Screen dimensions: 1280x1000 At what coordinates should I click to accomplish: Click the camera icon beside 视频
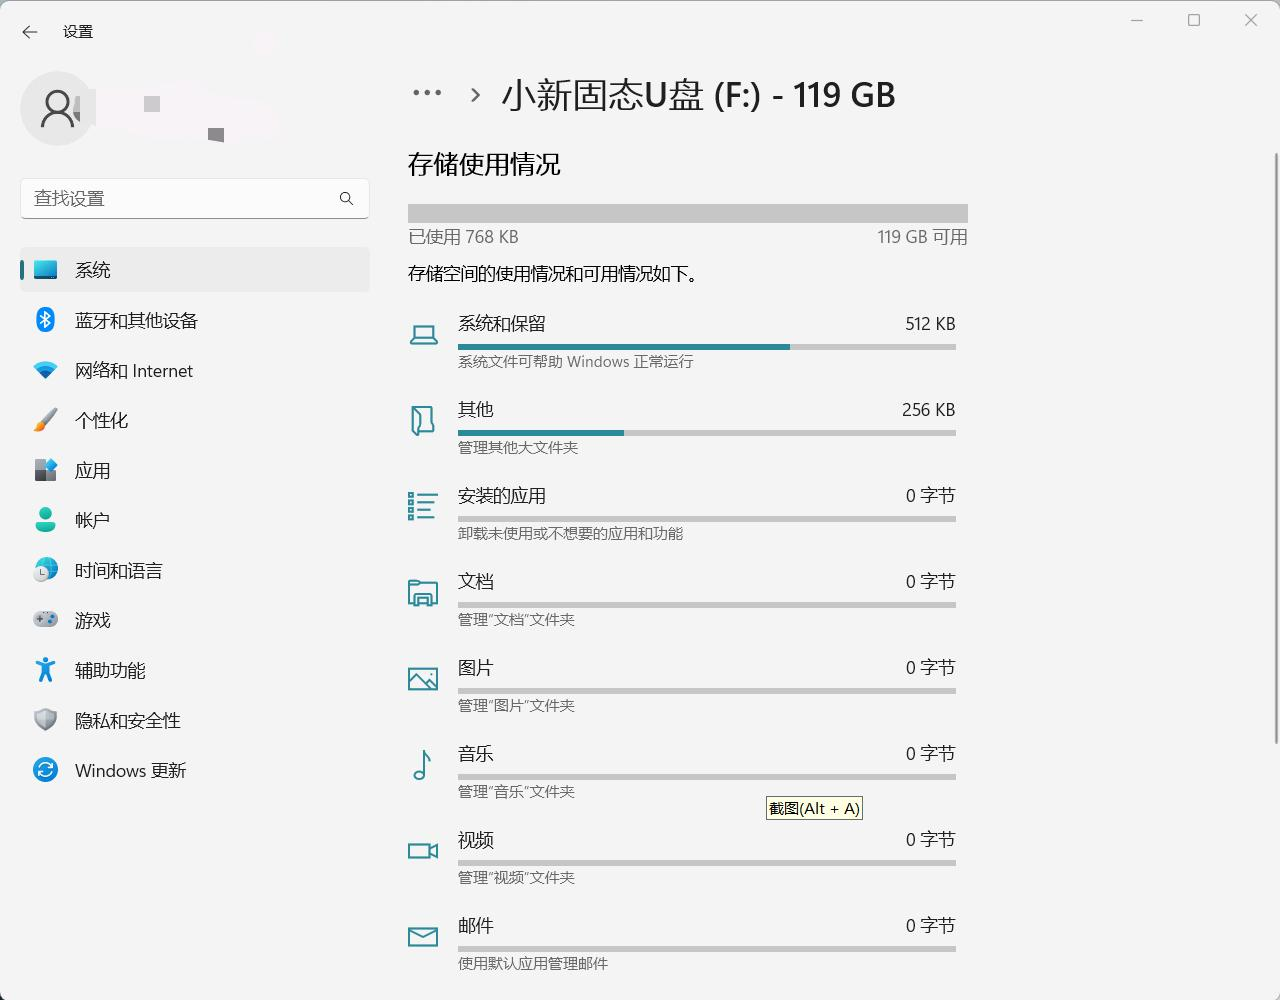423,851
